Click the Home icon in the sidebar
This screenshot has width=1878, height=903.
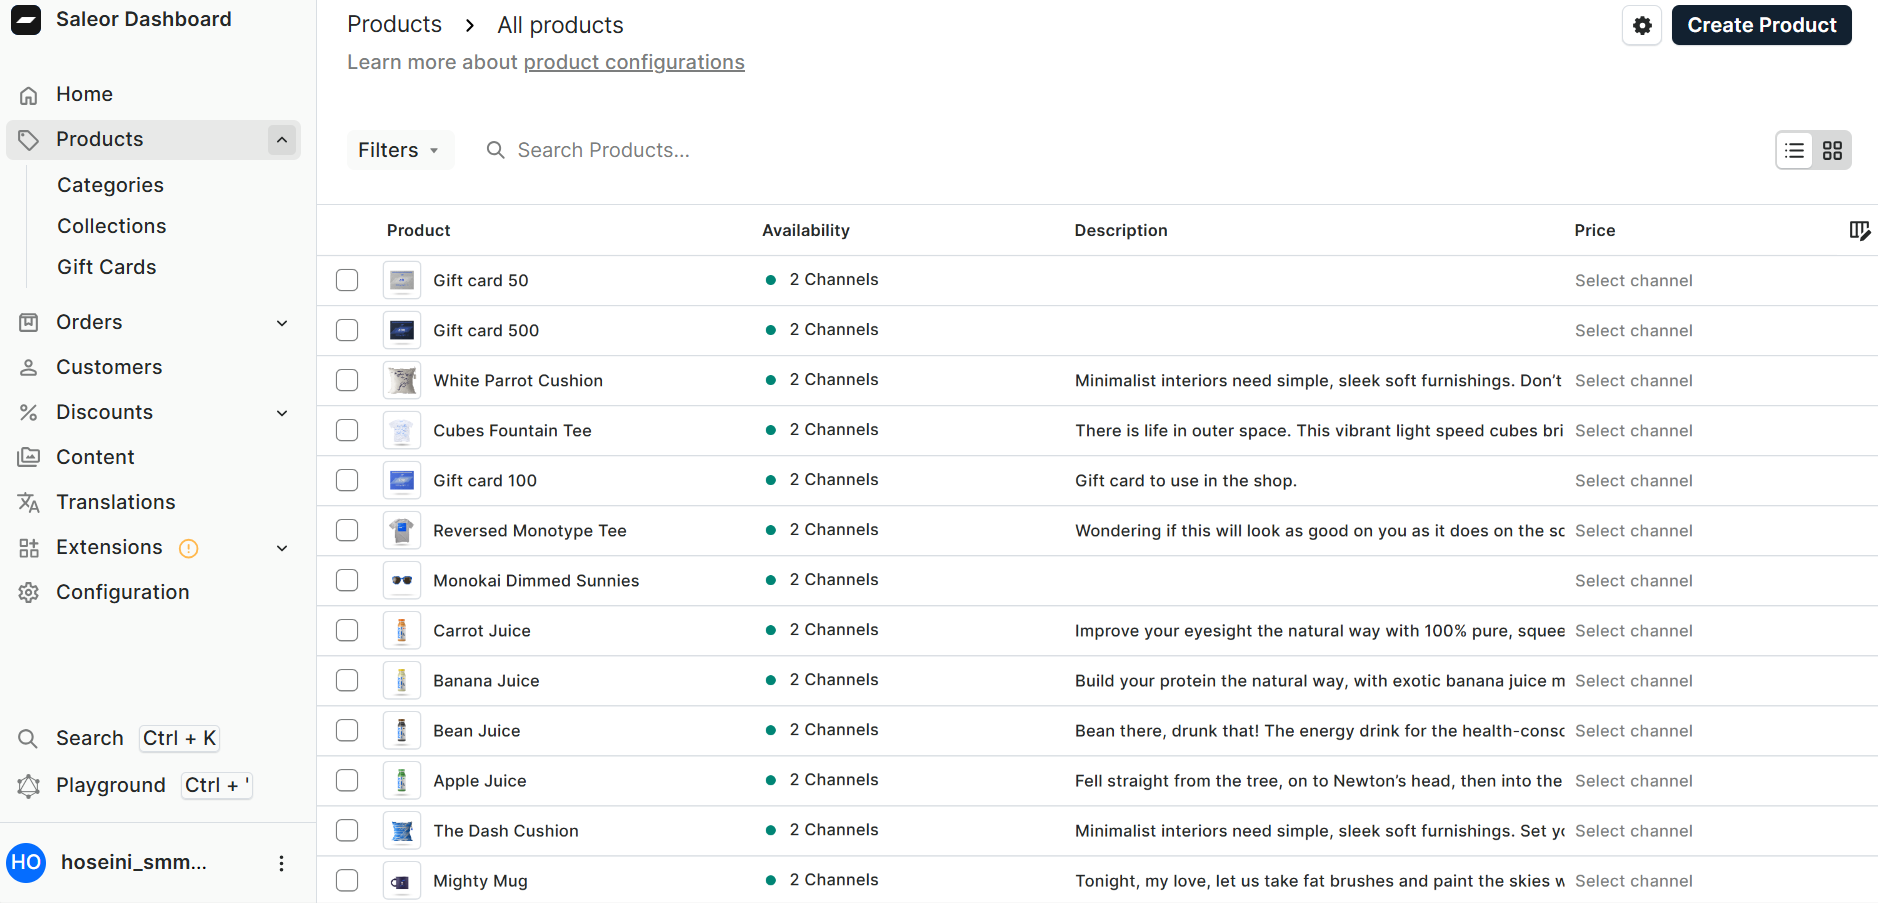point(29,95)
